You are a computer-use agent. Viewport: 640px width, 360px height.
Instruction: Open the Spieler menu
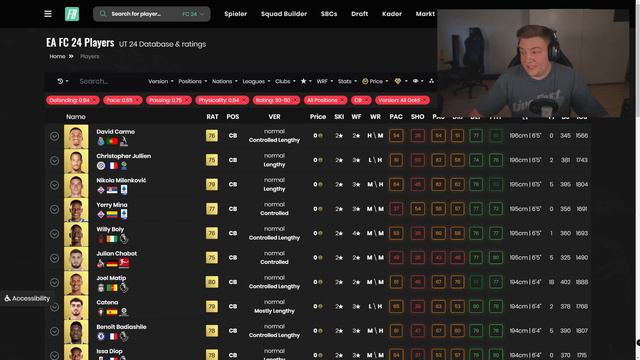tap(236, 14)
